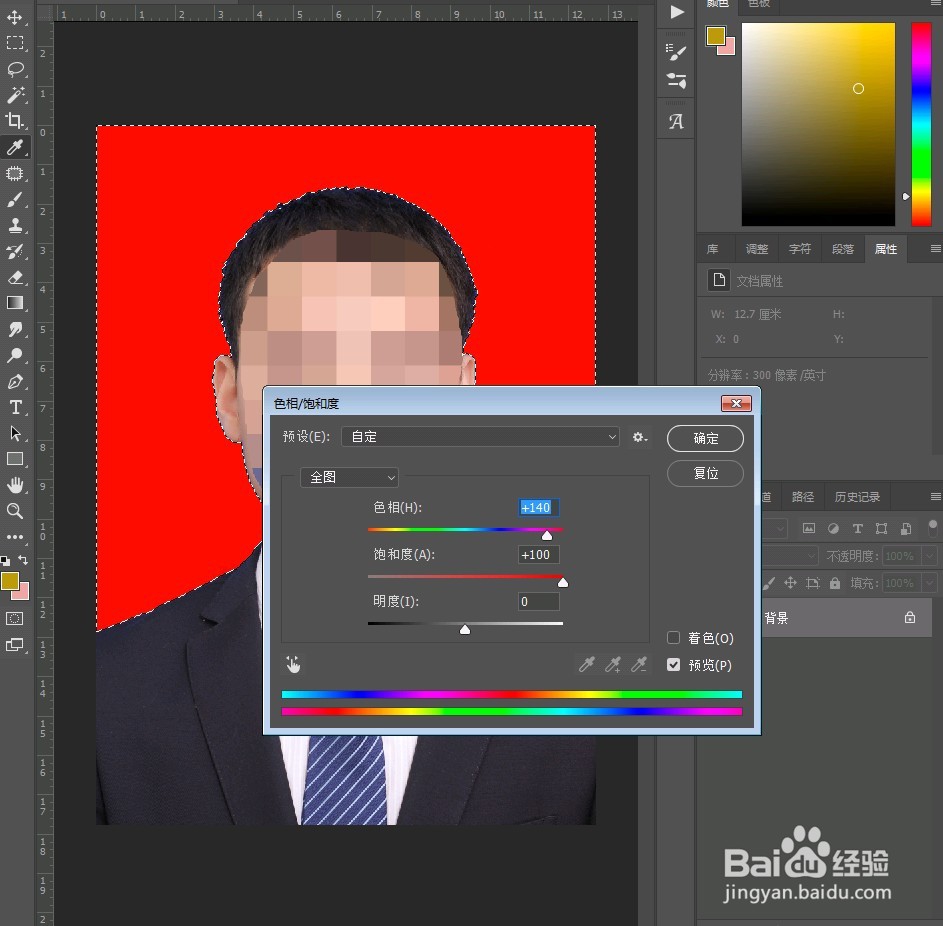Click the foreground color swatch
Viewport: 943px width, 926px height.
coord(10,580)
